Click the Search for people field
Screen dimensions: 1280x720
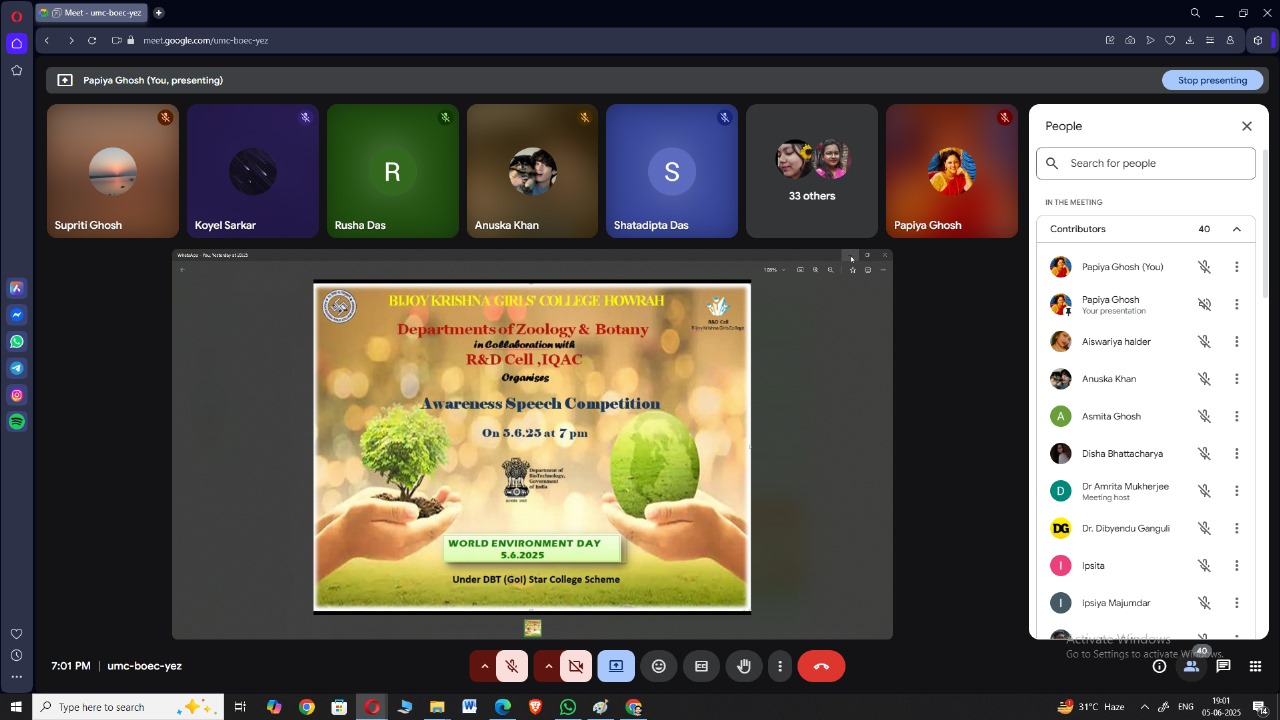coord(1155,163)
